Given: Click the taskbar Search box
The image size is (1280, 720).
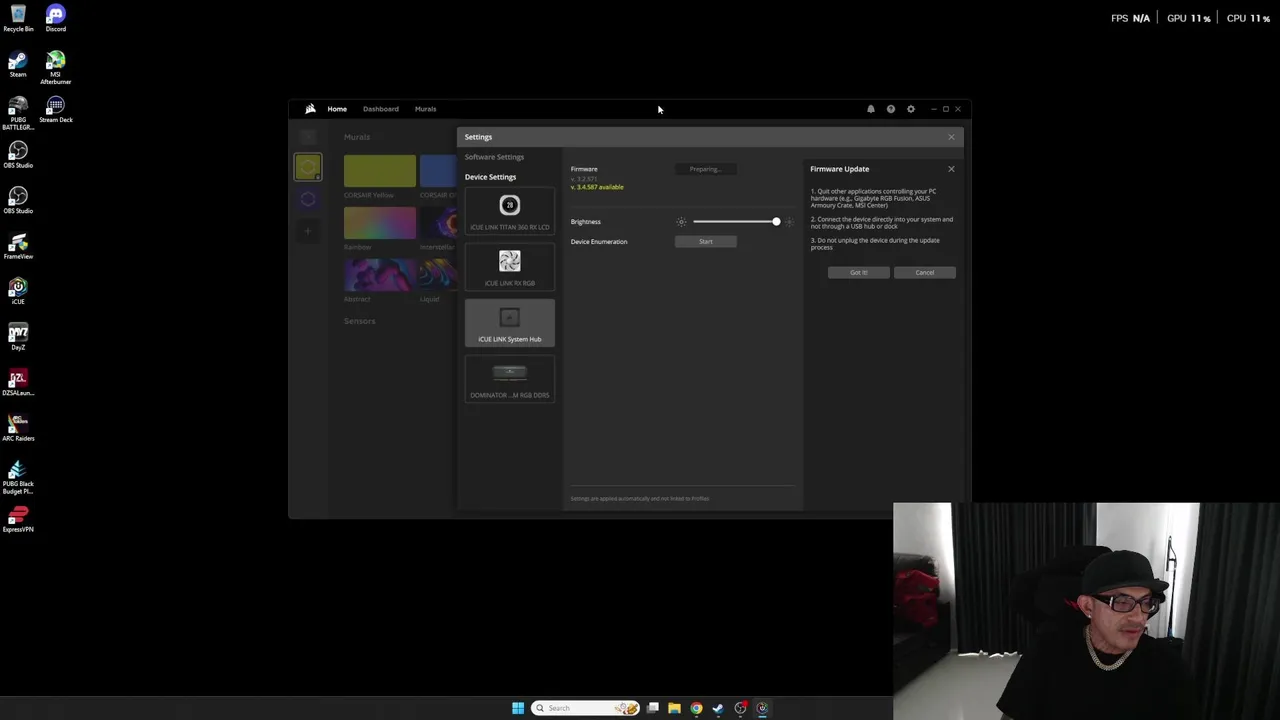Looking at the screenshot, I should (586, 708).
